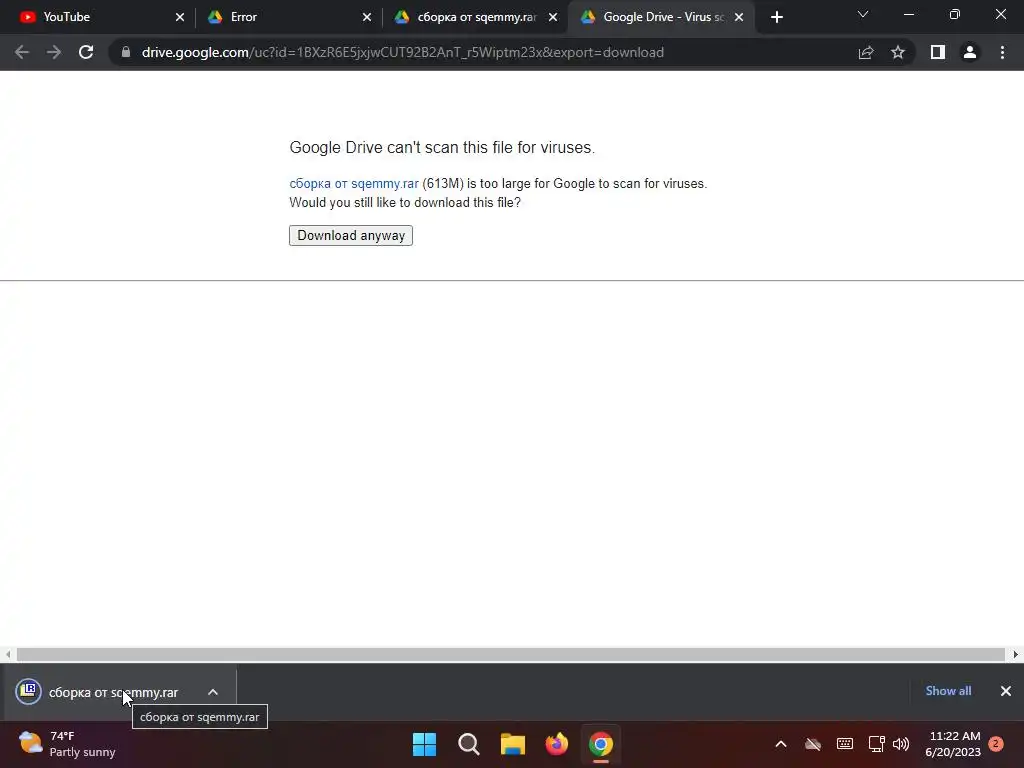Screen dimensions: 1024x768
Task: Close the сборка от sqemmy.rar tab
Action: coord(552,18)
